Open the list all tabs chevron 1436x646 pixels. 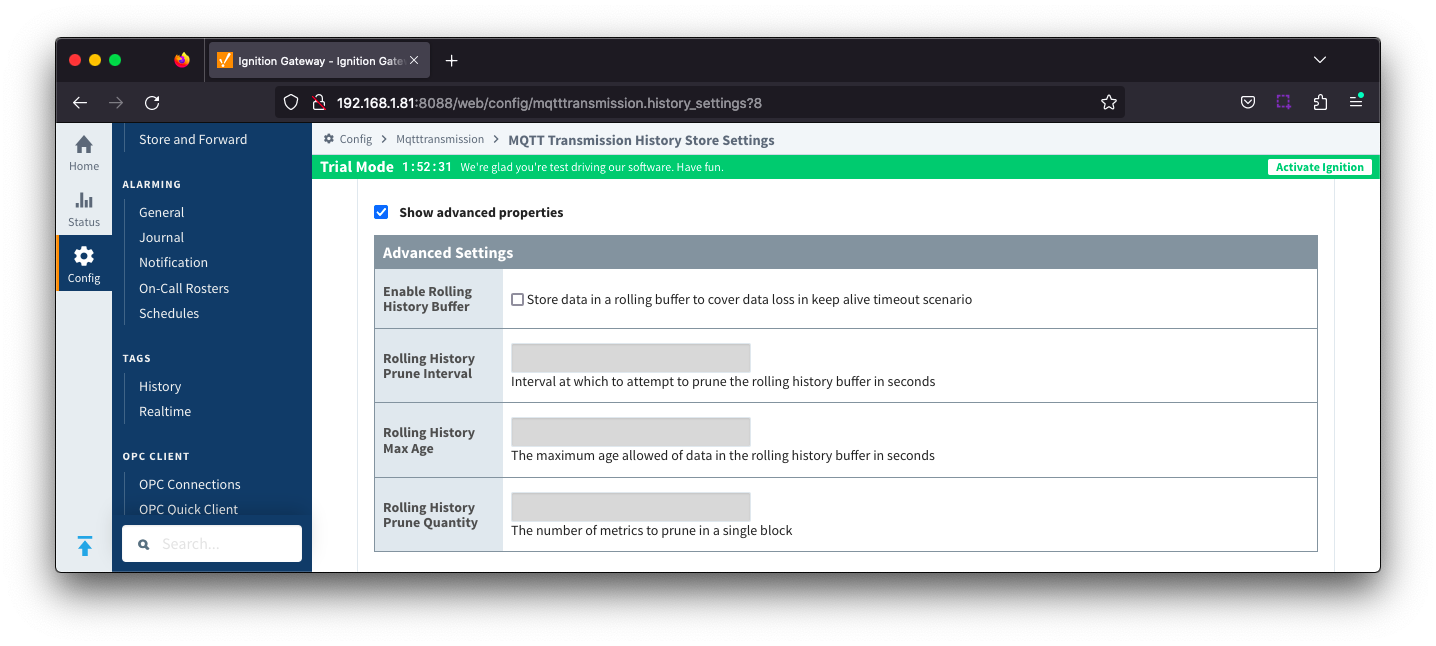pos(1319,60)
